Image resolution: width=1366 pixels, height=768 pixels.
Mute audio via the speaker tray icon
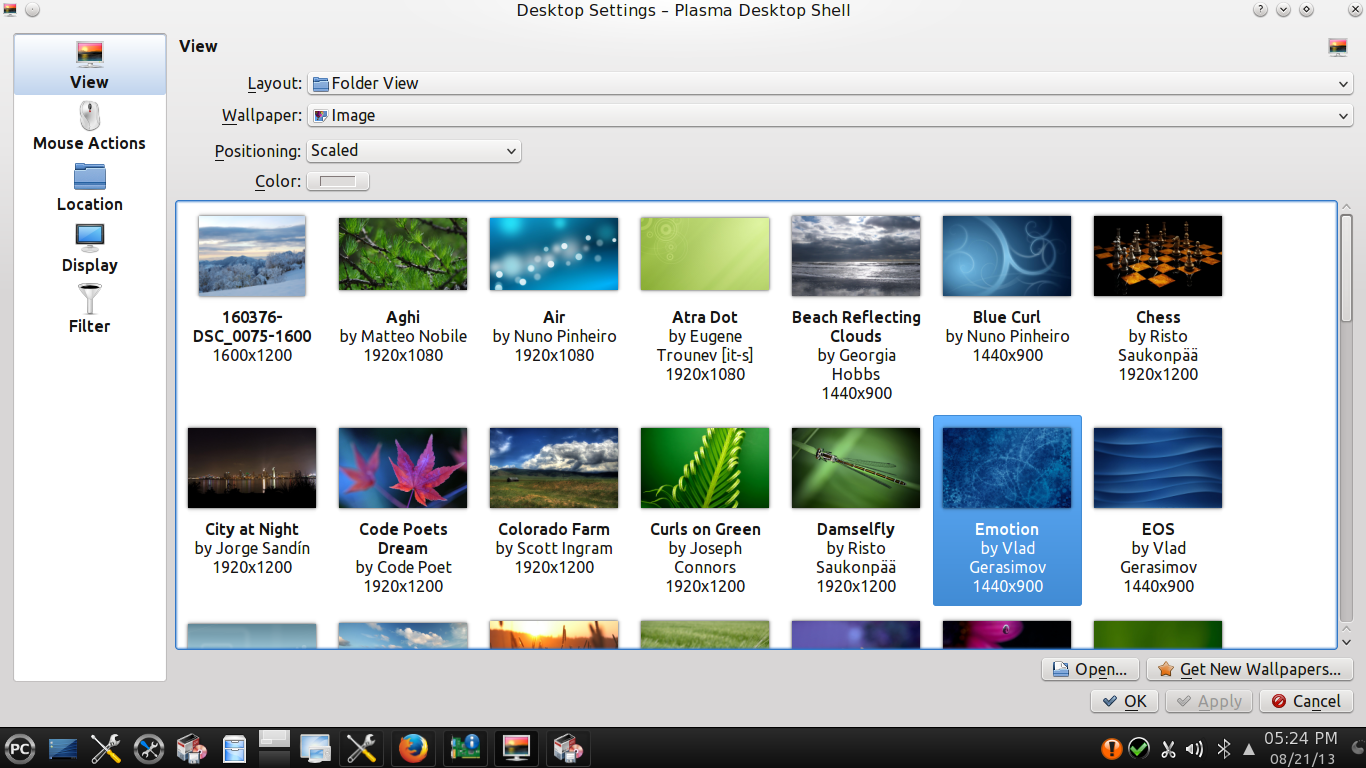tap(1194, 748)
